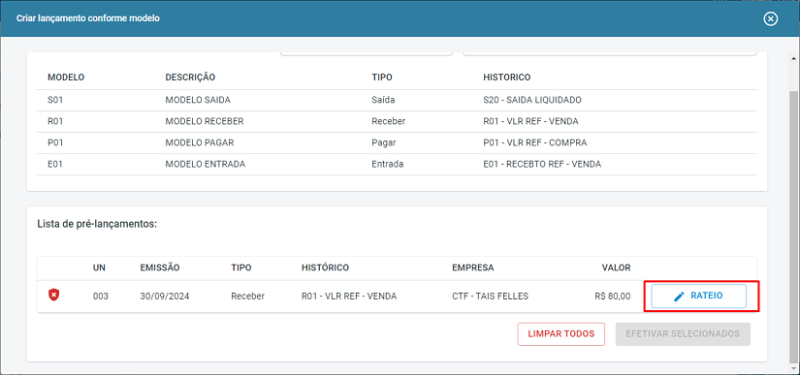Image resolution: width=800 pixels, height=375 pixels.
Task: Click the red shield remove icon on row 003
Action: [54, 295]
